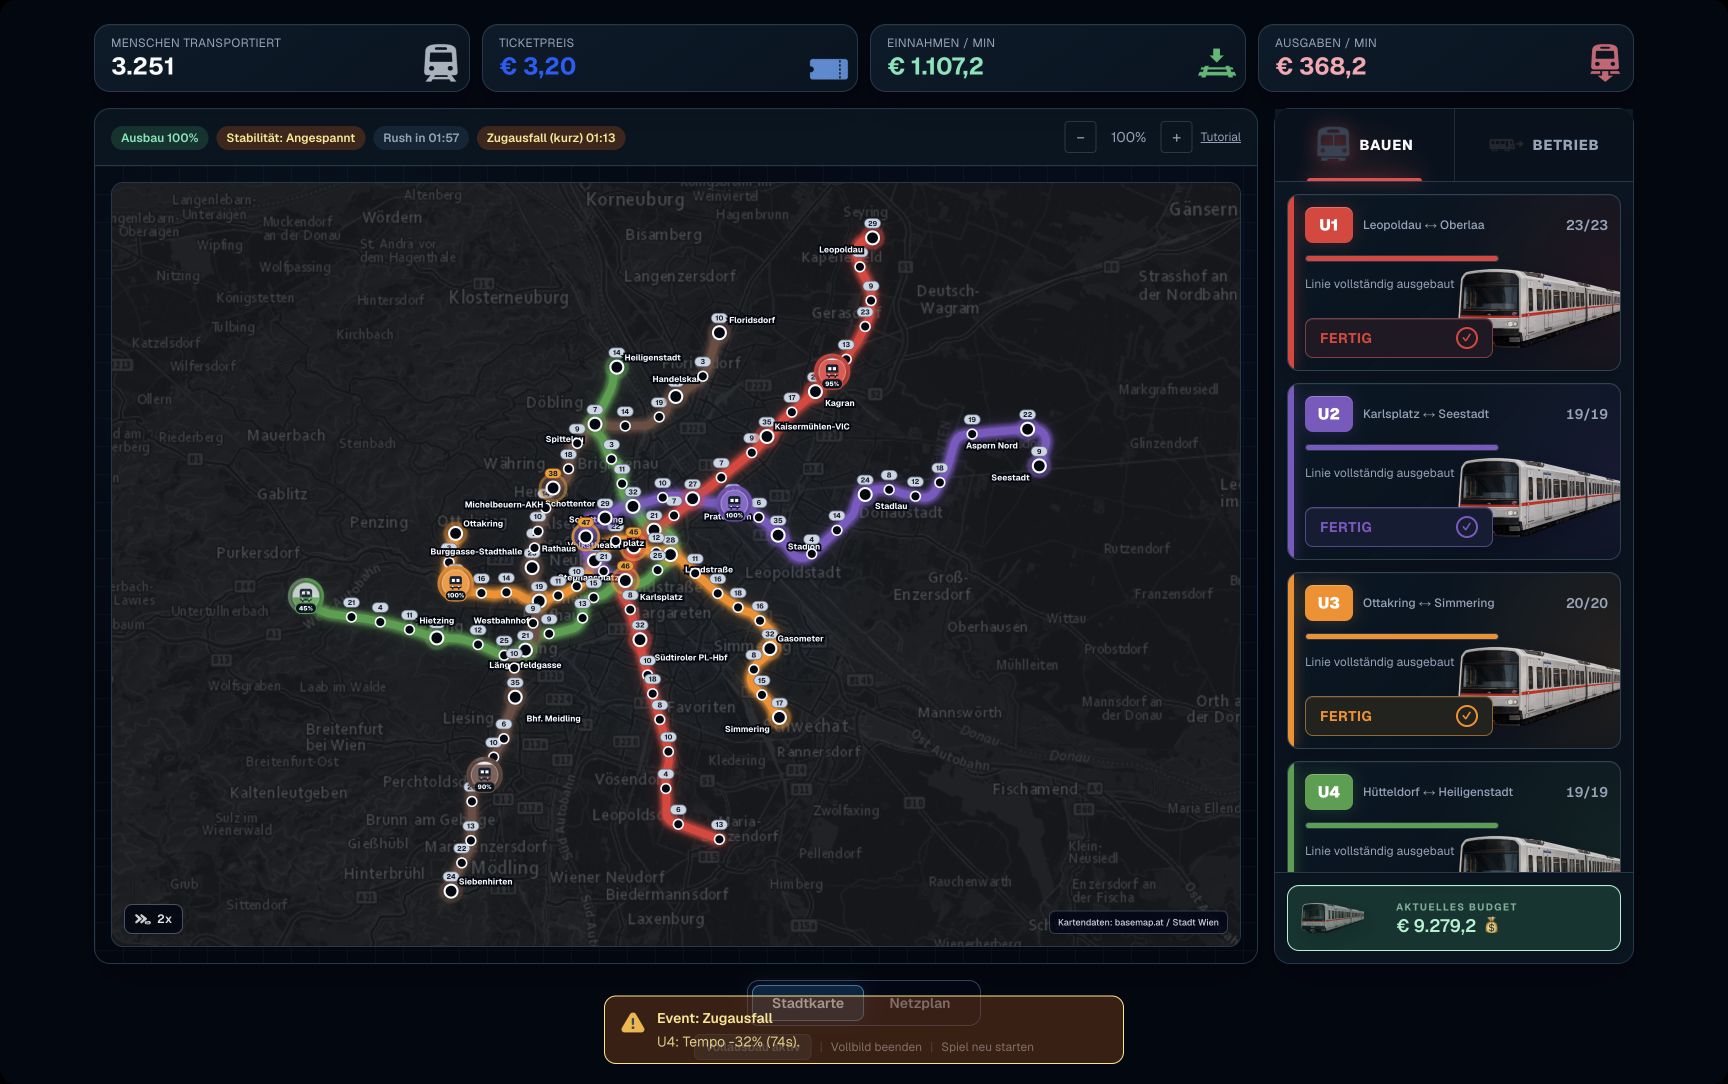Click the Fertig button for line U1
1728x1084 pixels.
pos(1398,338)
